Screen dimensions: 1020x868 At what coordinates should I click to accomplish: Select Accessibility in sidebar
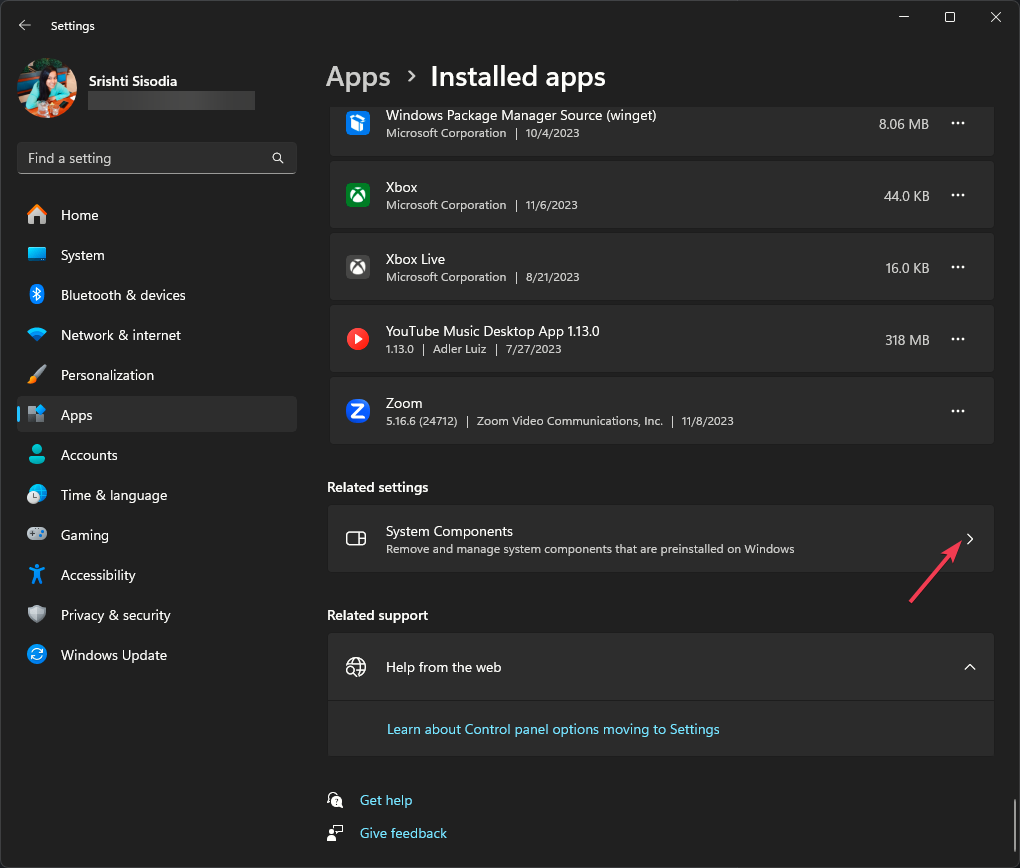point(157,575)
